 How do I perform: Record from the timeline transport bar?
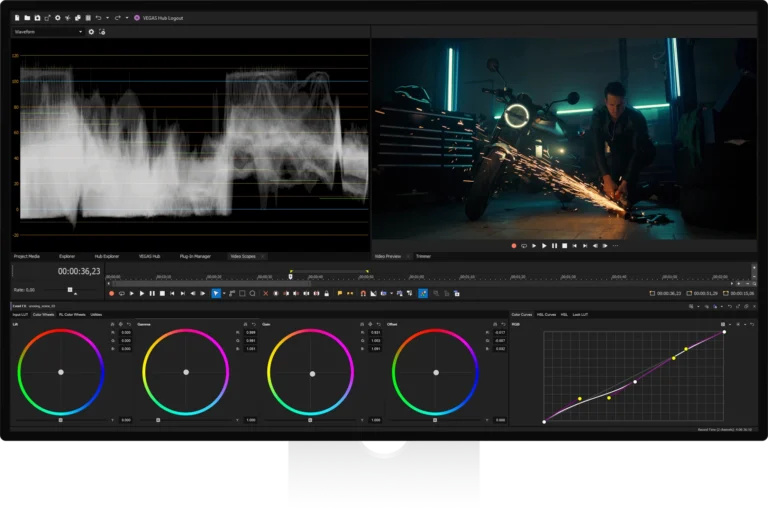pos(112,293)
